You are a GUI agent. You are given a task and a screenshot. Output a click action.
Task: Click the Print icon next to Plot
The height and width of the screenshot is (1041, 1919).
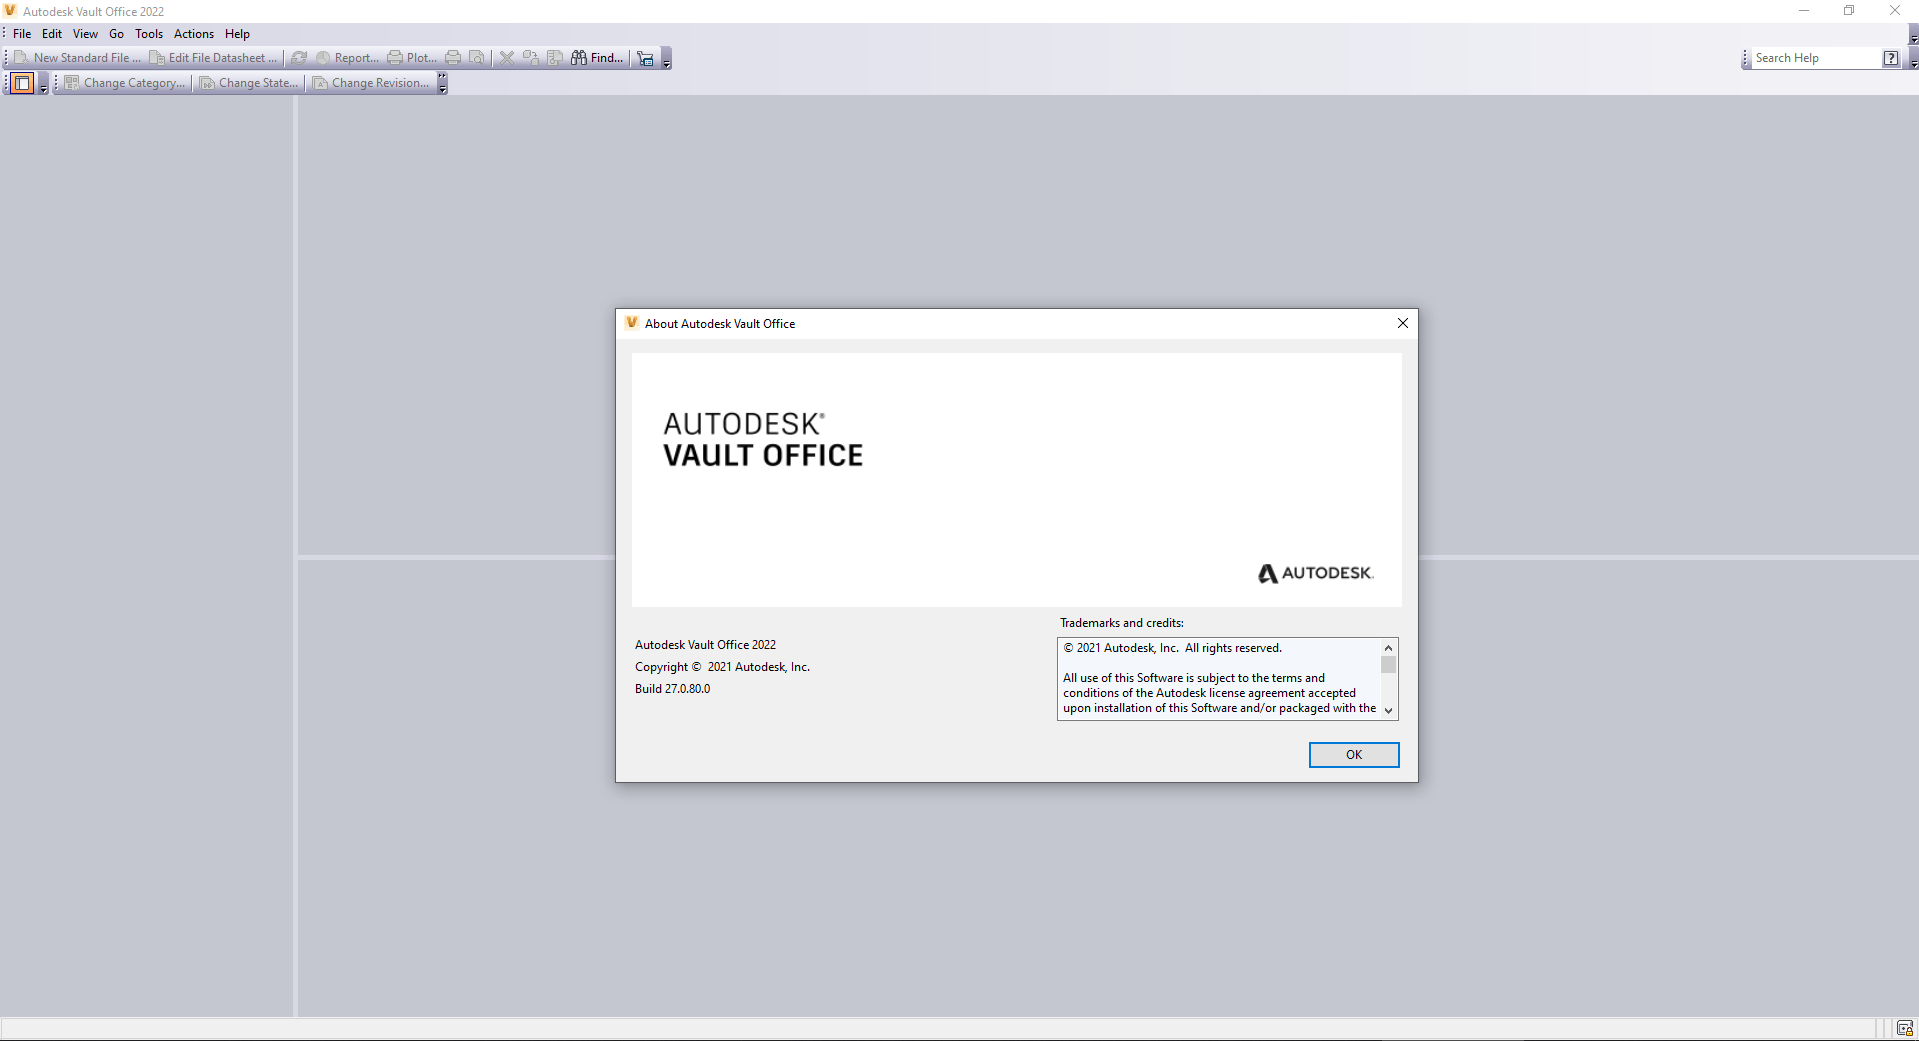point(453,58)
